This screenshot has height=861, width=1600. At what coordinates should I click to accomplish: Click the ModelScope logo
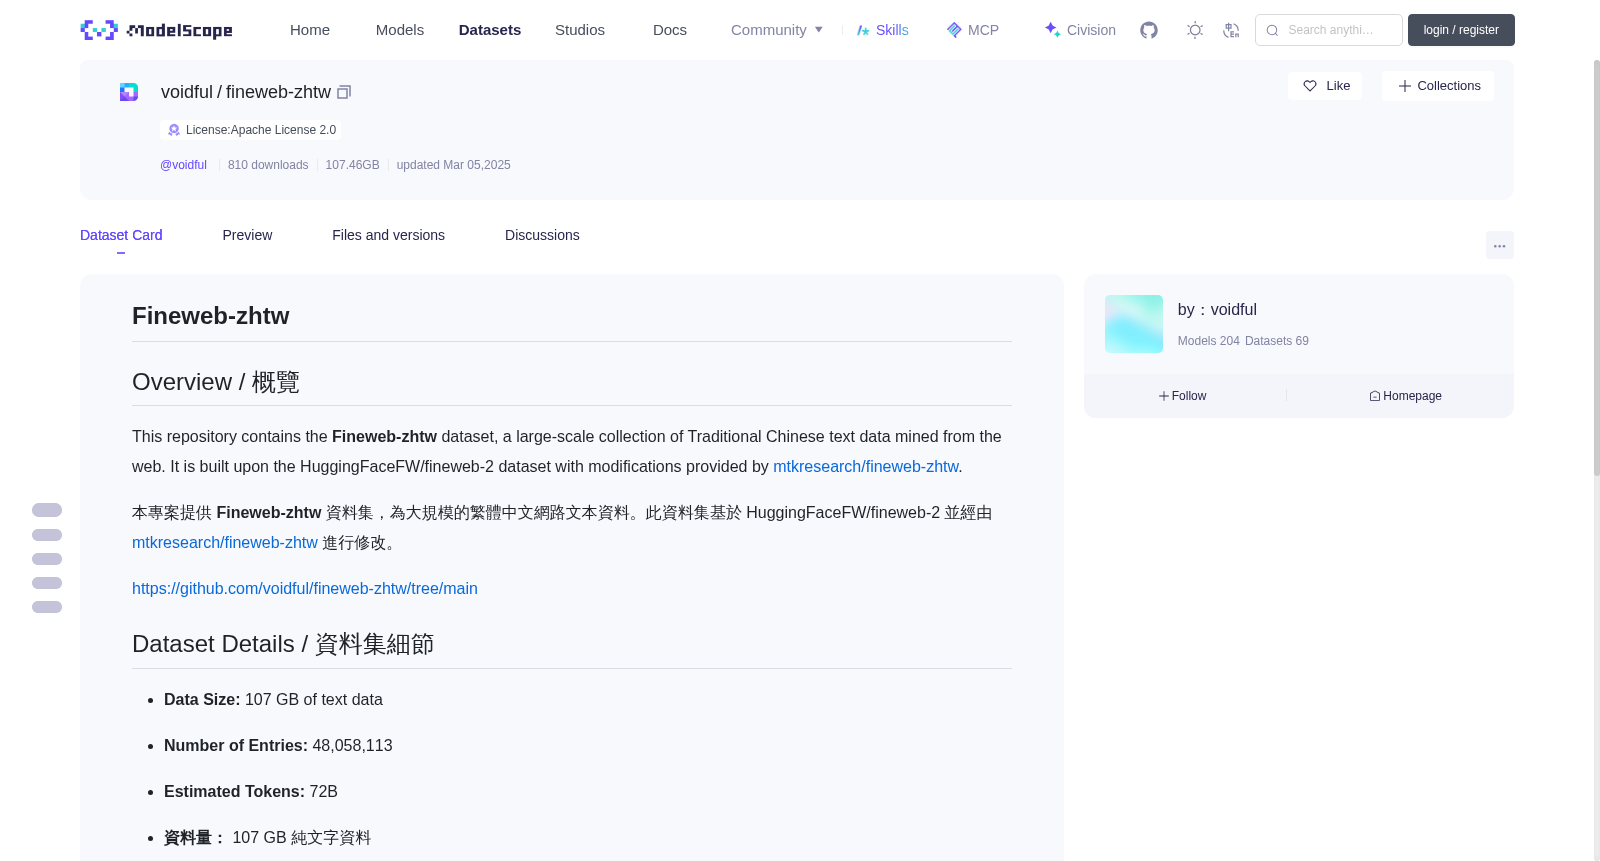157,30
